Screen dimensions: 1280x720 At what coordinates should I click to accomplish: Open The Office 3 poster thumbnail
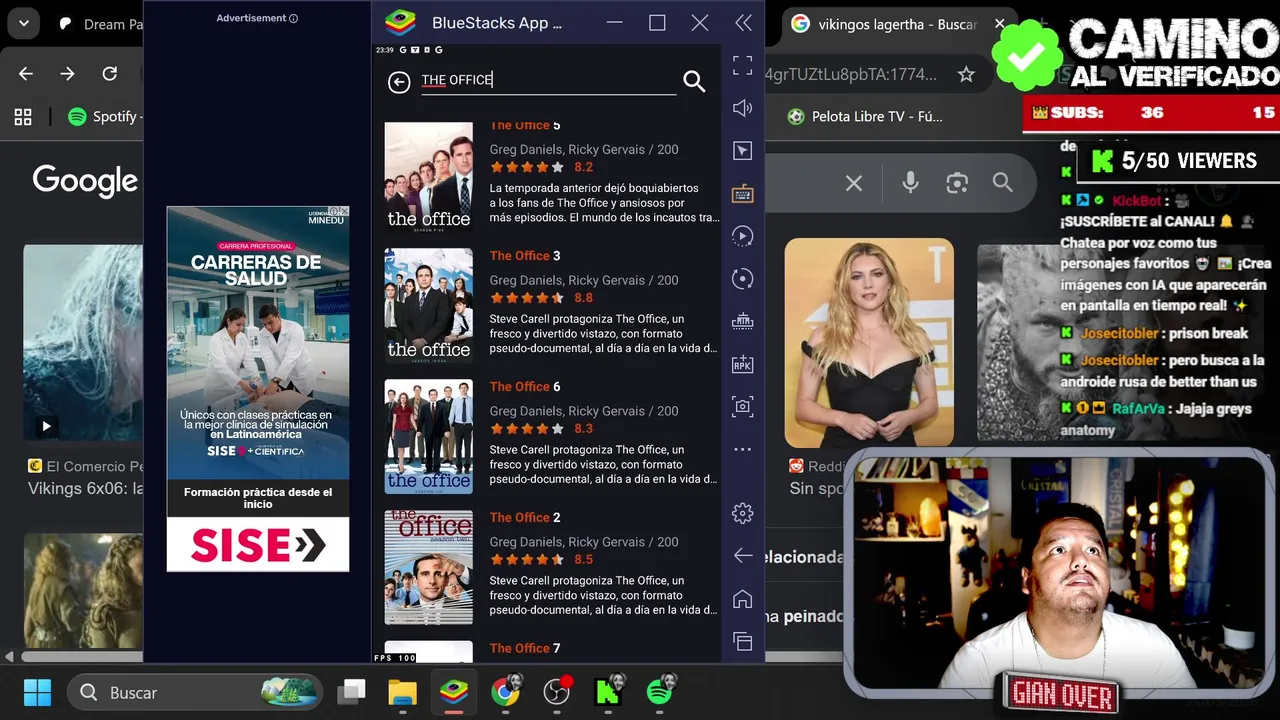[428, 305]
